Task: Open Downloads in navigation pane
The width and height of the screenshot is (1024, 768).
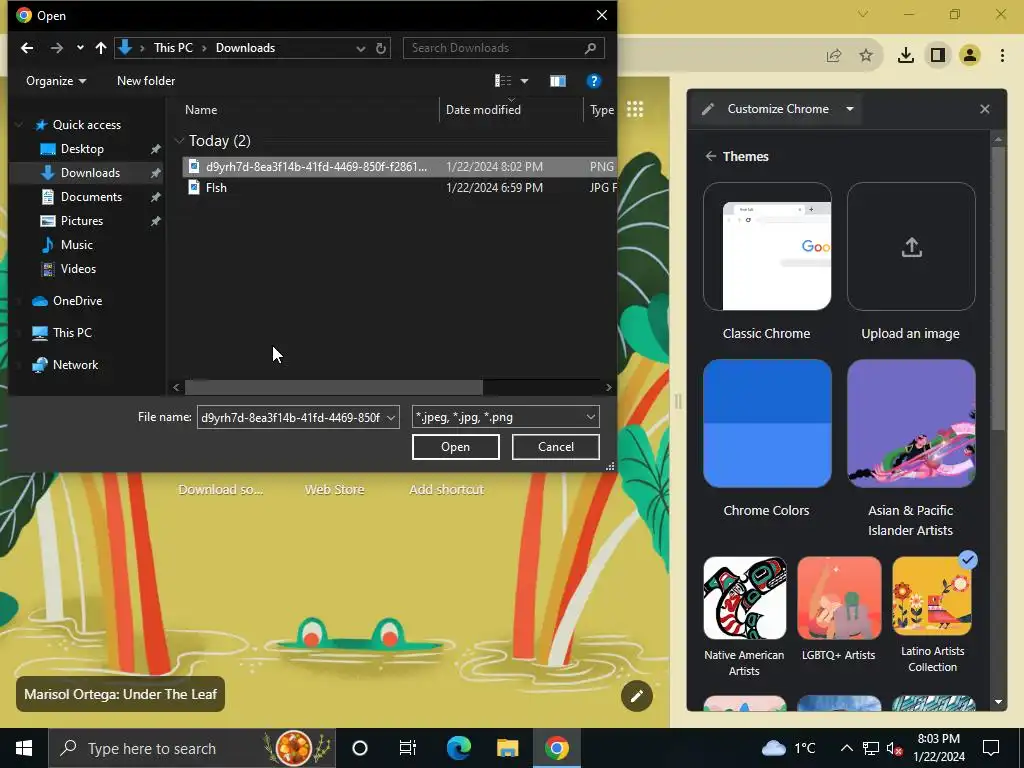Action: (x=90, y=173)
